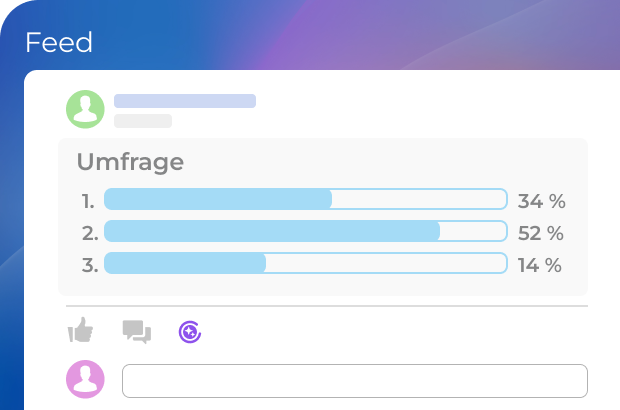Click the "14 %" result label
620x410 pixels.
point(540,265)
